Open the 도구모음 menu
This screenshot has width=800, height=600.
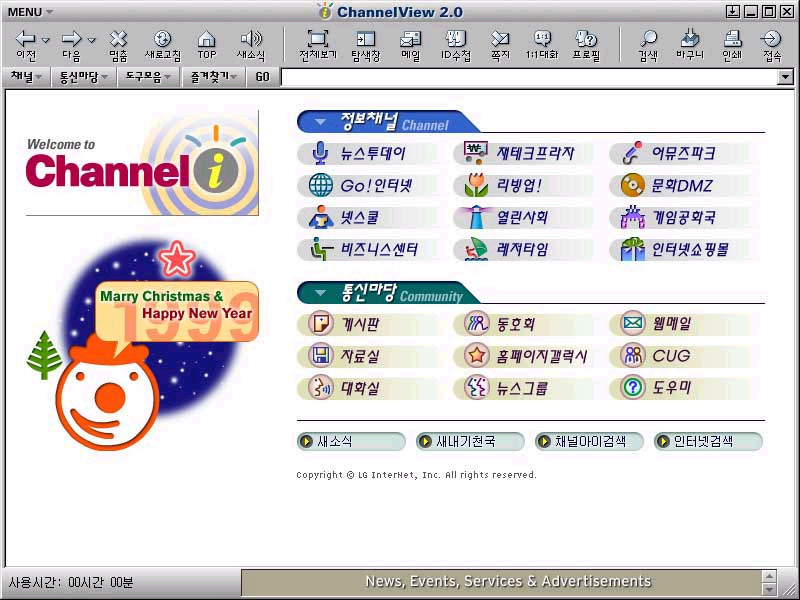148,77
